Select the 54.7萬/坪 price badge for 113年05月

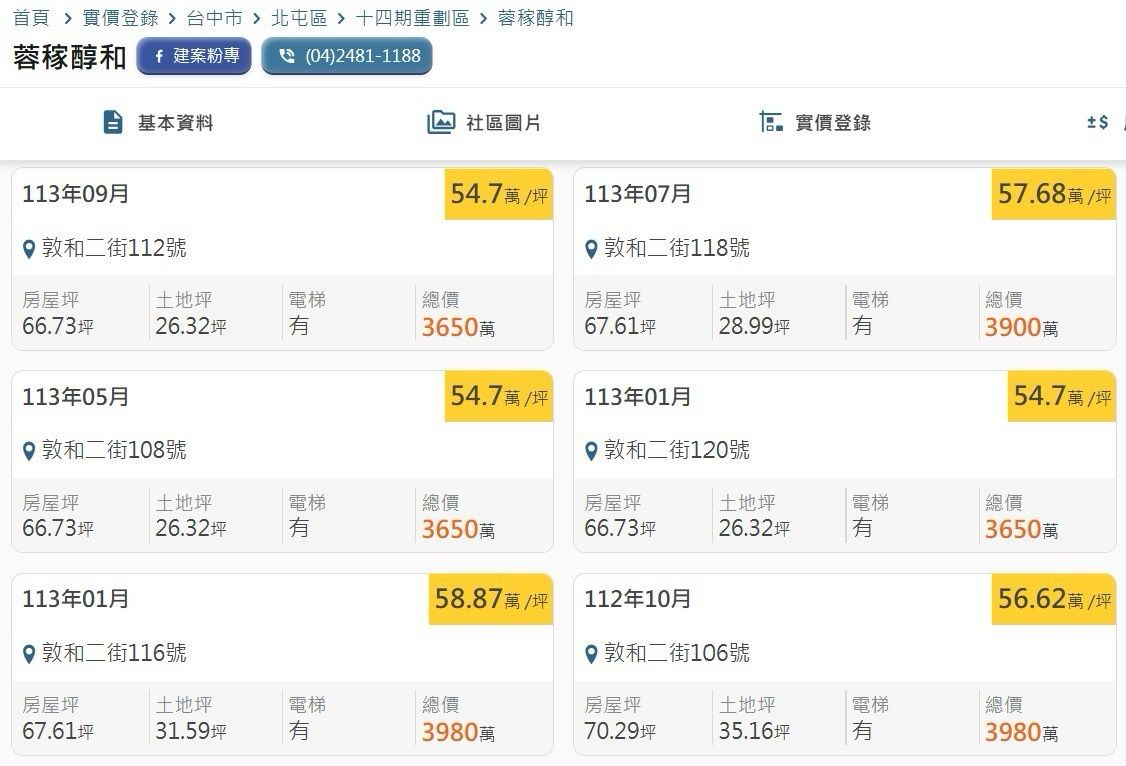[499, 397]
